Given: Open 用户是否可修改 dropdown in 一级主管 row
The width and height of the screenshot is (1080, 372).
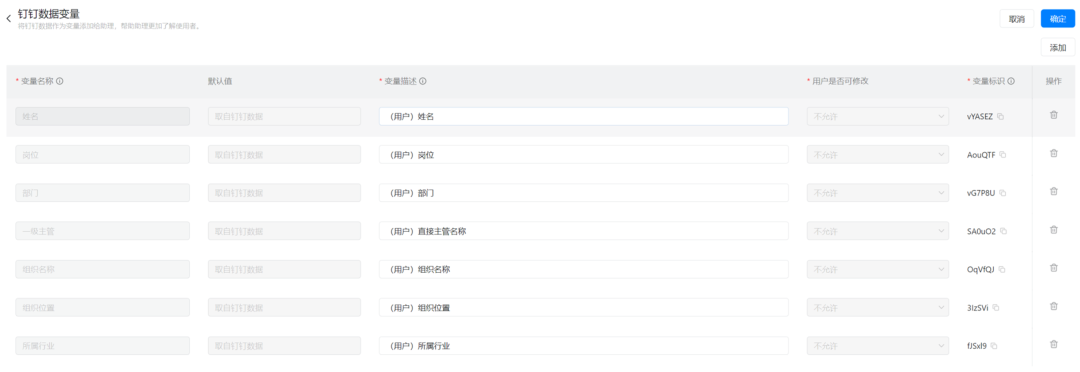Looking at the screenshot, I should tap(878, 231).
